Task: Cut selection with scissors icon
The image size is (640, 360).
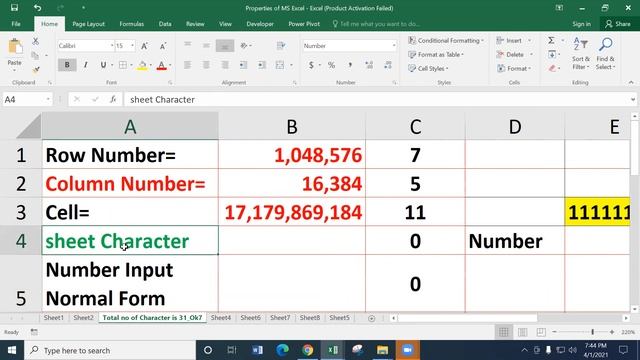Action: (x=36, y=41)
